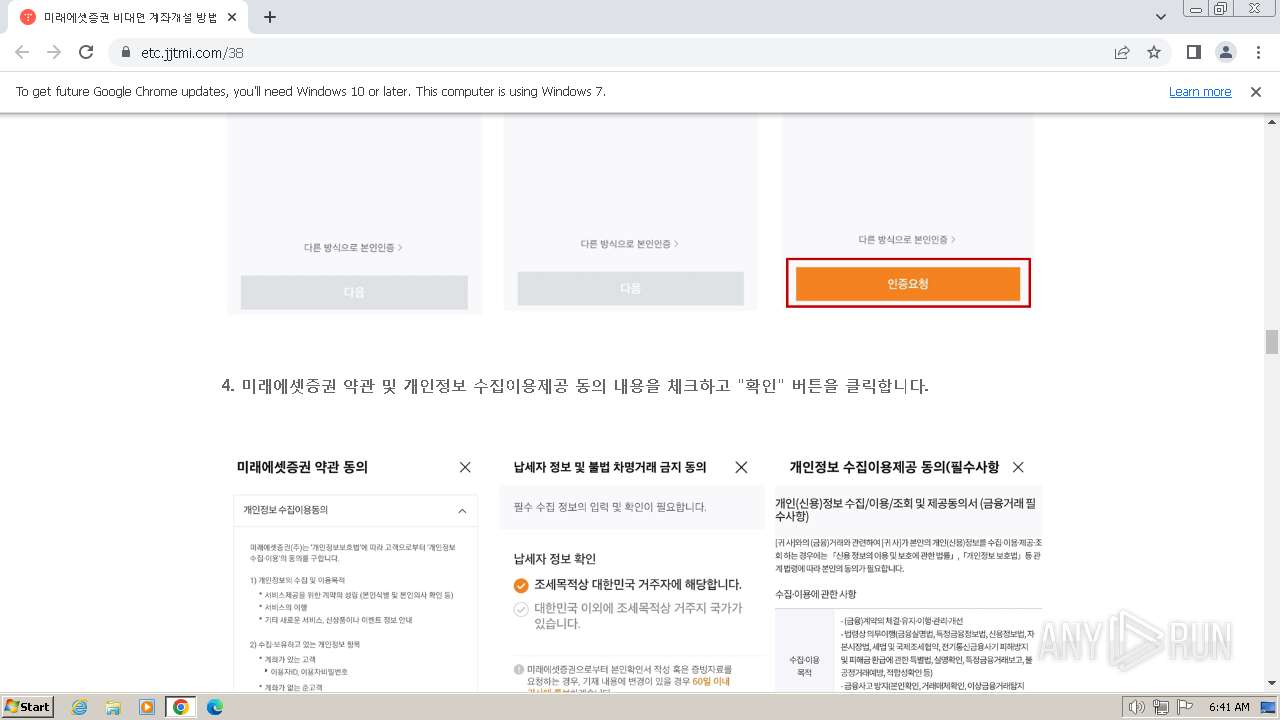Open a new tab with plus button
The image size is (1280, 720).
pos(269,17)
